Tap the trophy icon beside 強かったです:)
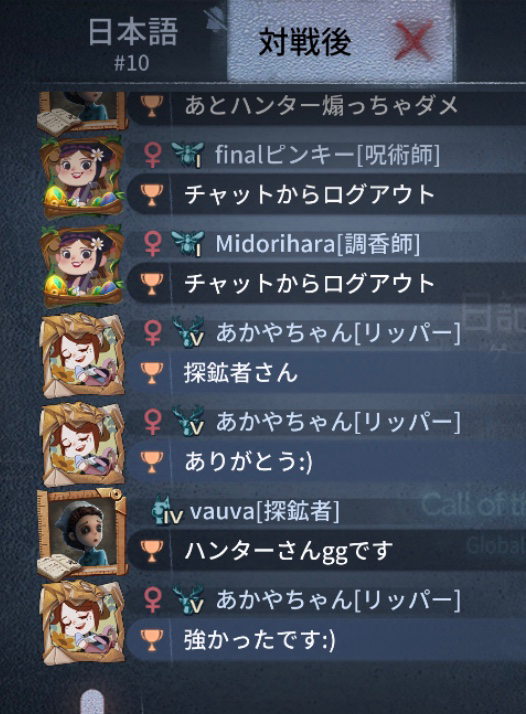Screen dimensions: 526x714 151,640
